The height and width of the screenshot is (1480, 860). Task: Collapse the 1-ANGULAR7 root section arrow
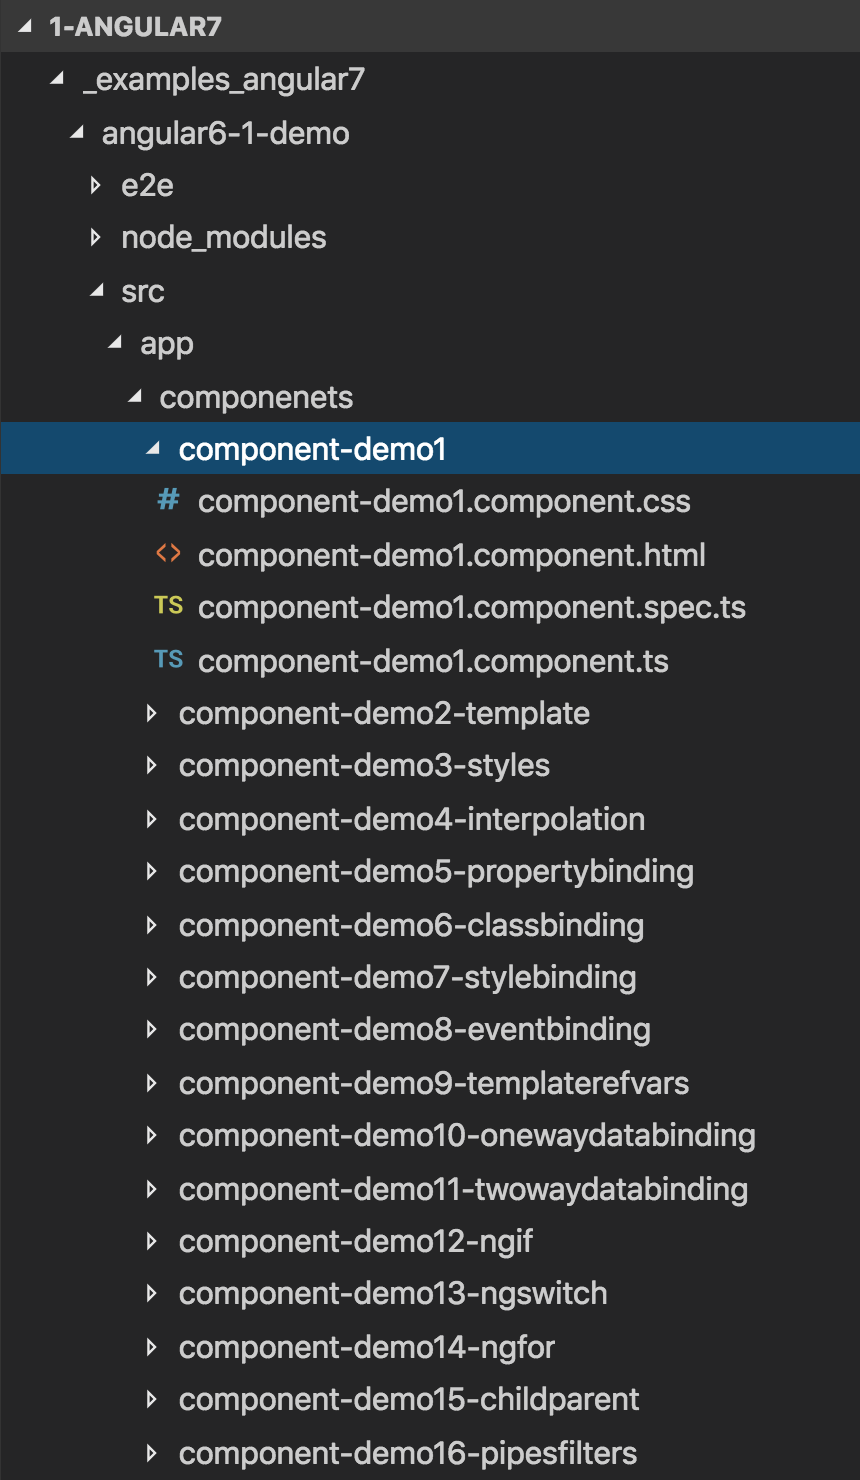coord(27,27)
